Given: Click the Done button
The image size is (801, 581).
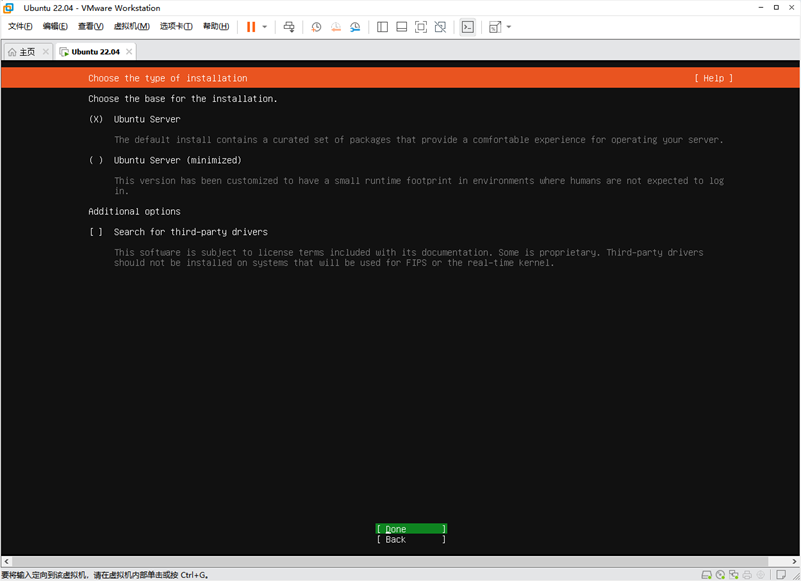Looking at the screenshot, I should [x=411, y=529].
